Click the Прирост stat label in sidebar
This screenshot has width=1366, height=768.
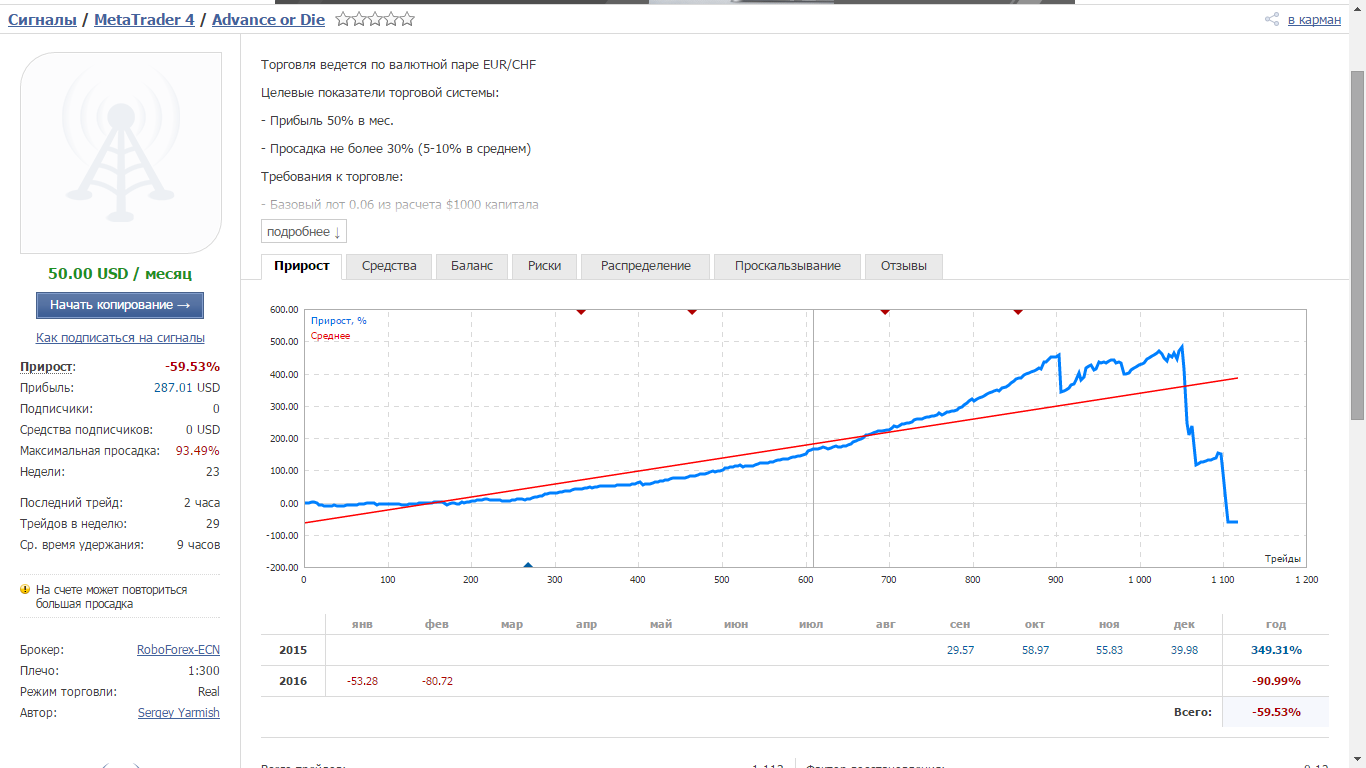point(47,367)
